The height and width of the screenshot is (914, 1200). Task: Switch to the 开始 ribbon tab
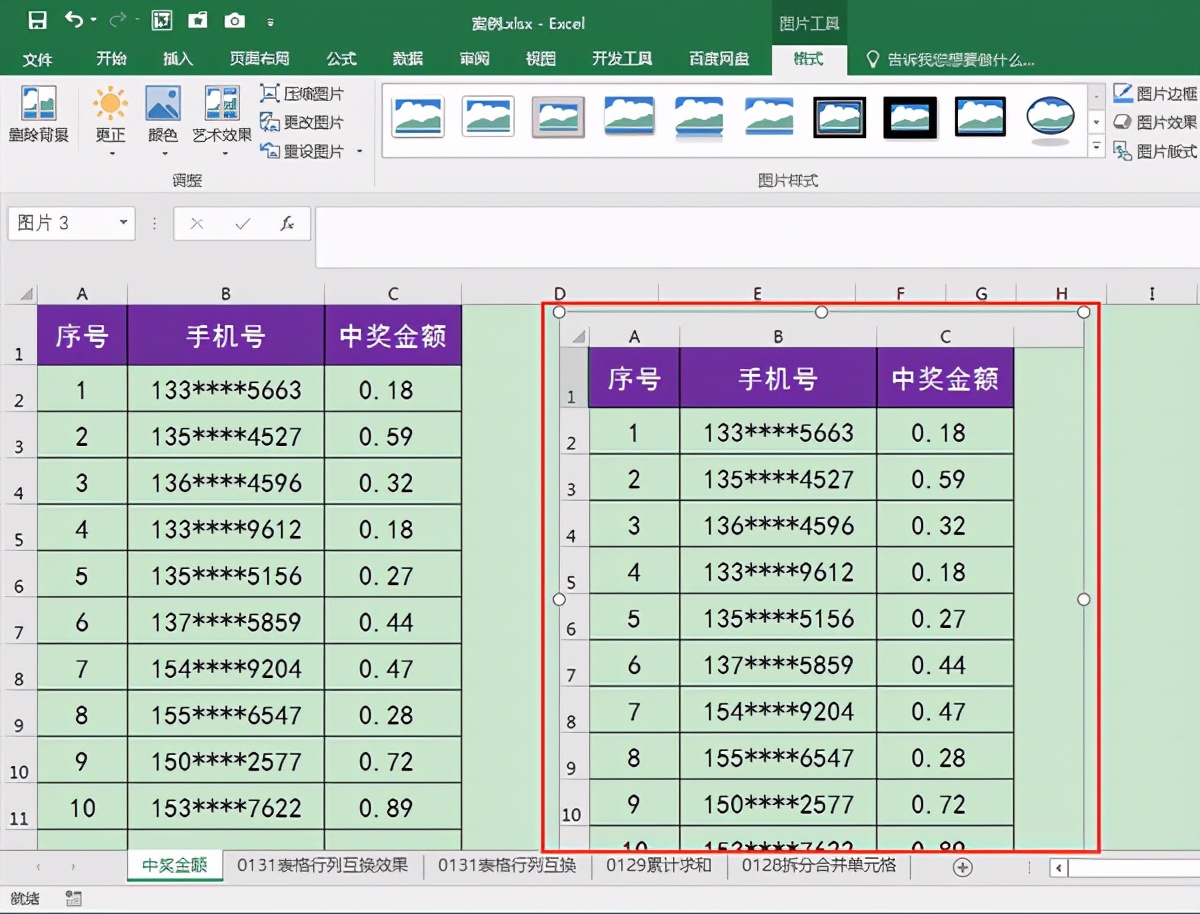111,59
